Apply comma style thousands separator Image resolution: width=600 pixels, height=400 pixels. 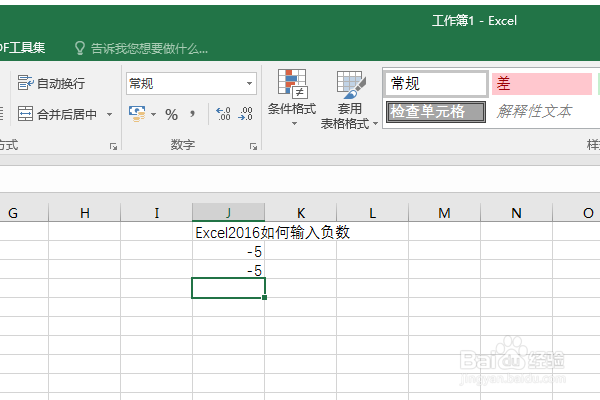[192, 113]
